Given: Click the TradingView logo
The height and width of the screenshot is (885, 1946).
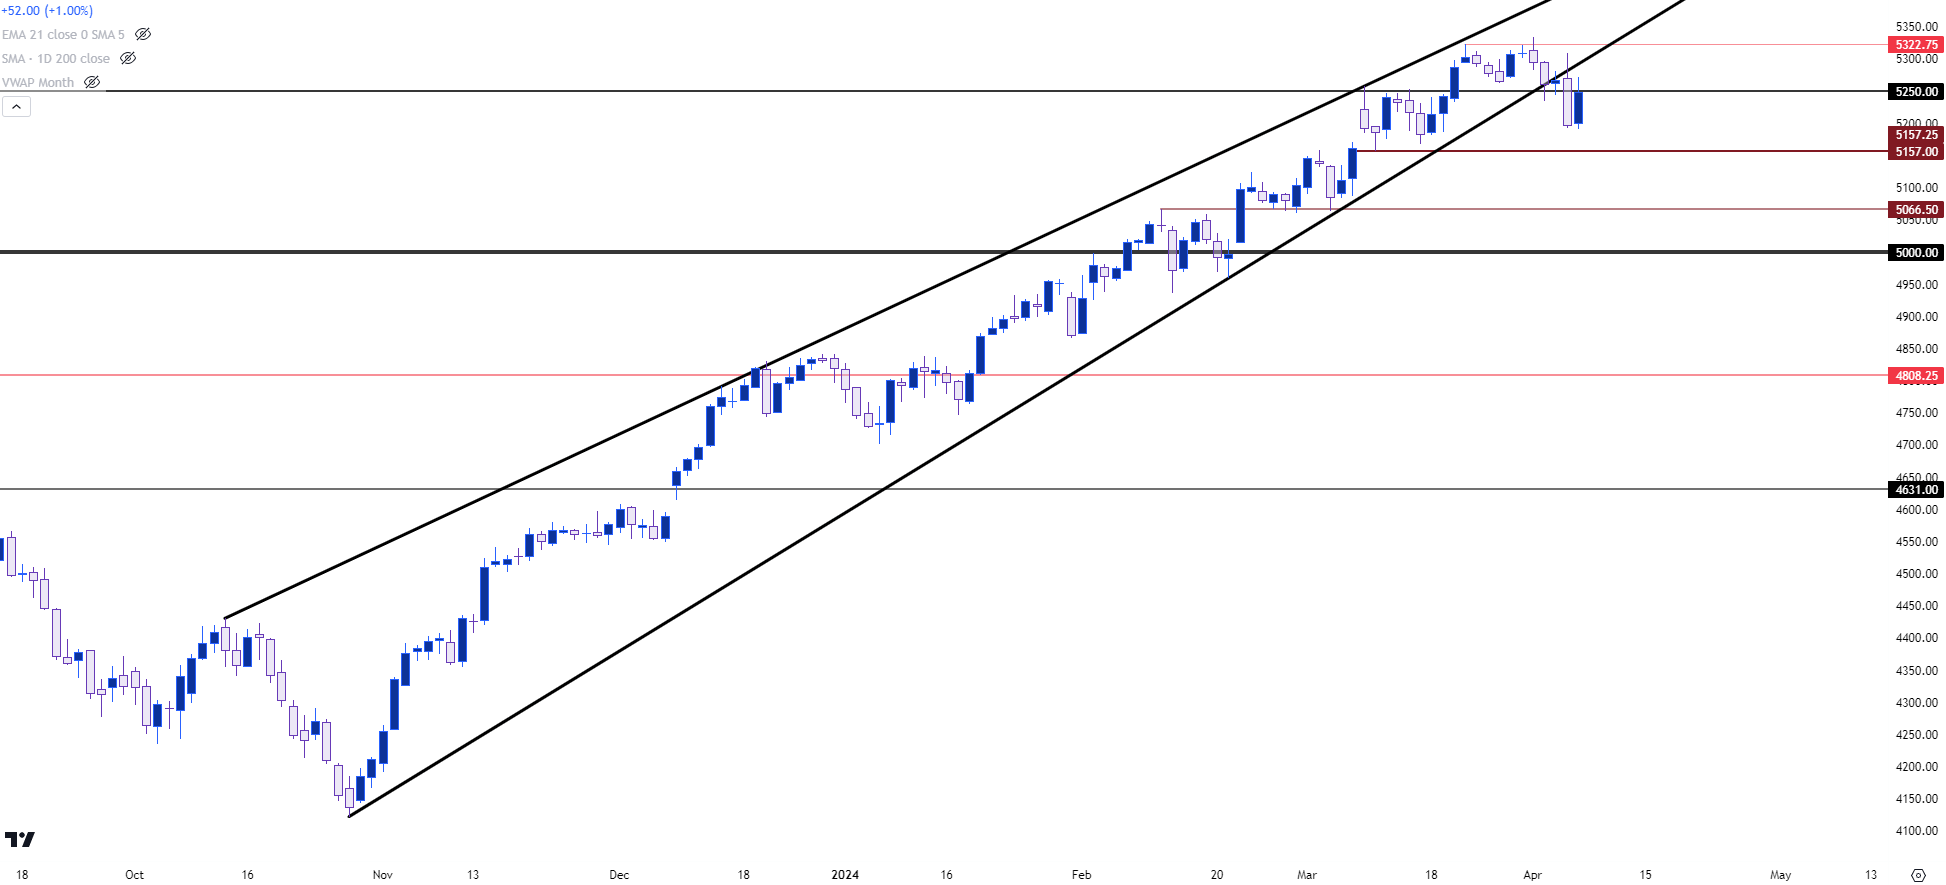Looking at the screenshot, I should pos(20,839).
